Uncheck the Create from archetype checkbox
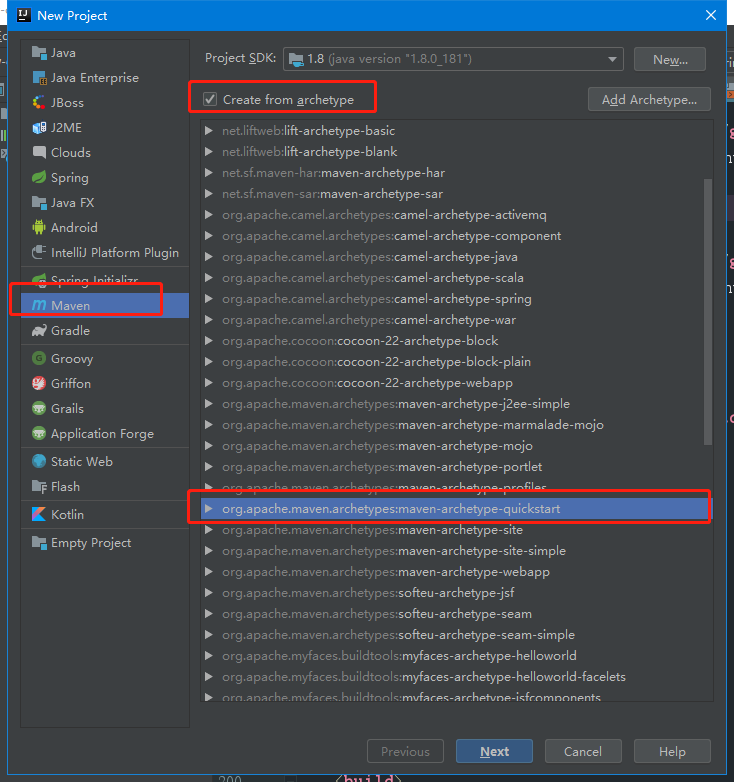The image size is (734, 782). [210, 99]
